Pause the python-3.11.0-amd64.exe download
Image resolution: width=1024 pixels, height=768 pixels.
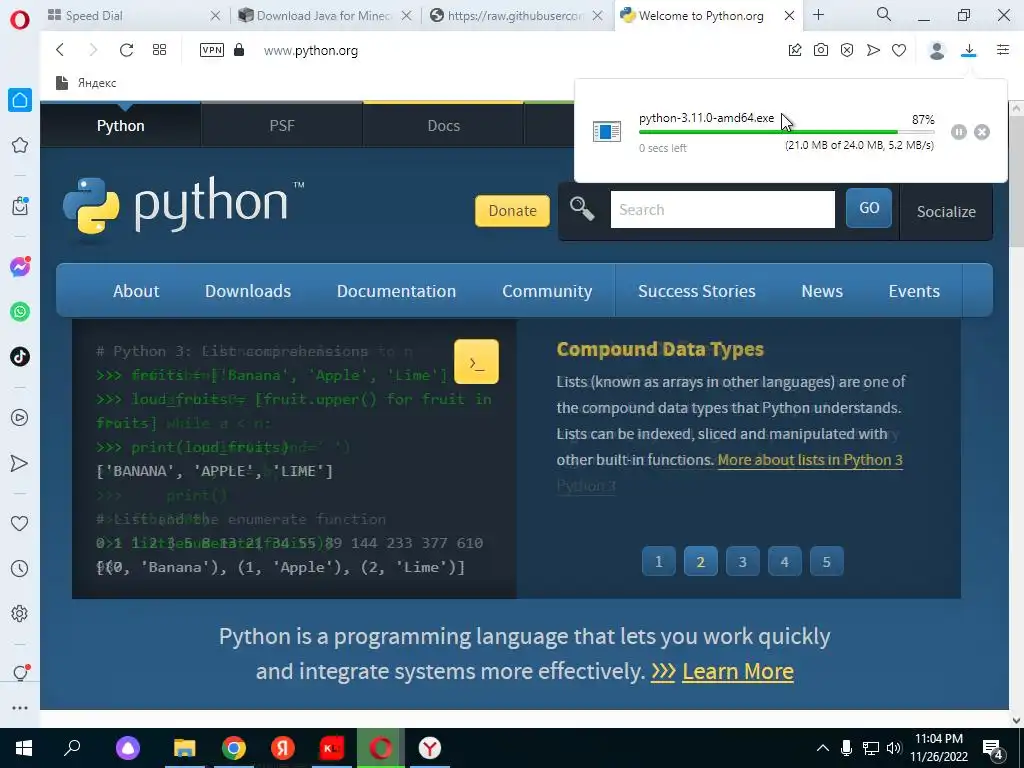click(959, 132)
